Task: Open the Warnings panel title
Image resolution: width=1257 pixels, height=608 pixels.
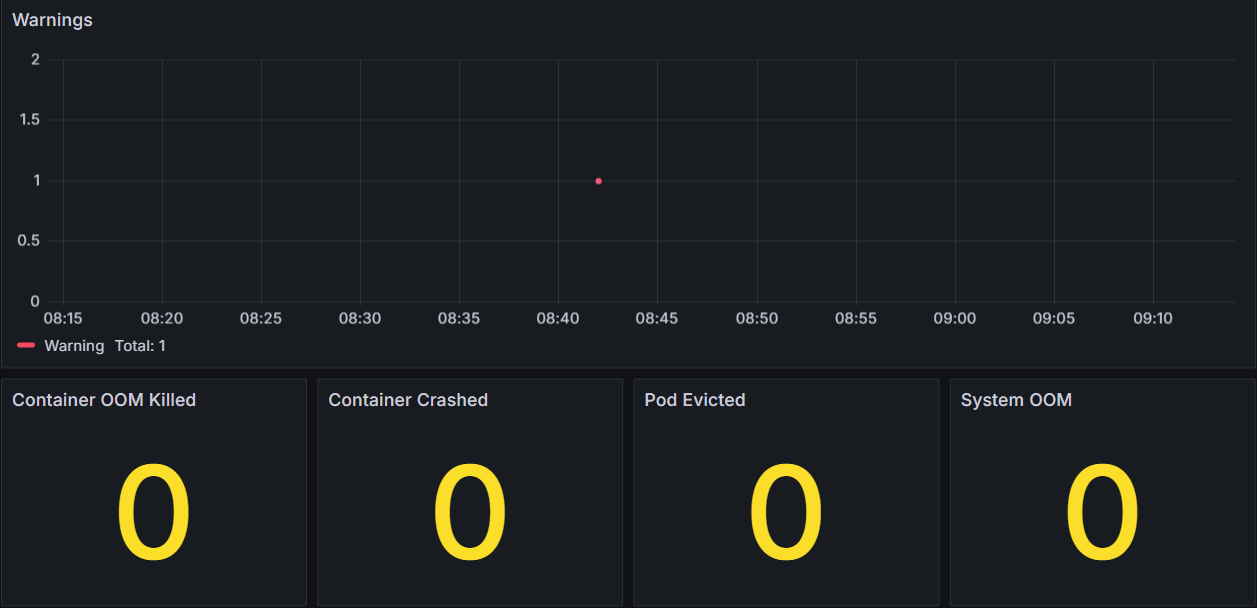Action: (x=52, y=20)
